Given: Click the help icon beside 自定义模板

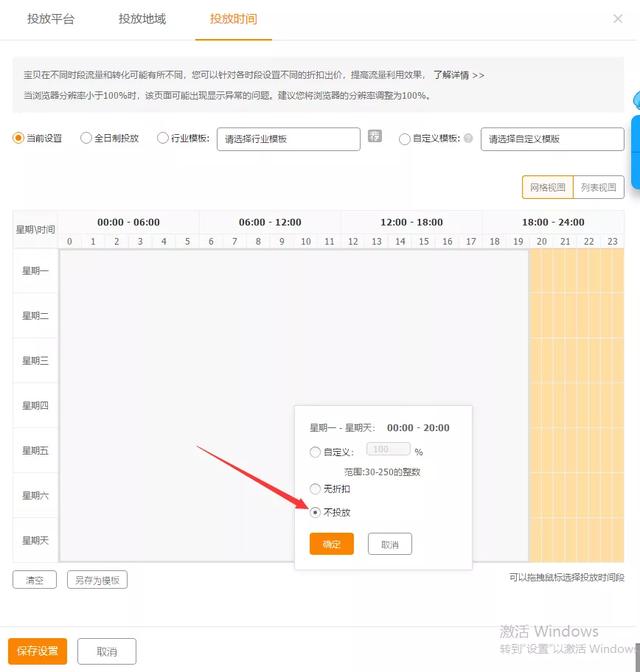Looking at the screenshot, I should tap(468, 139).
